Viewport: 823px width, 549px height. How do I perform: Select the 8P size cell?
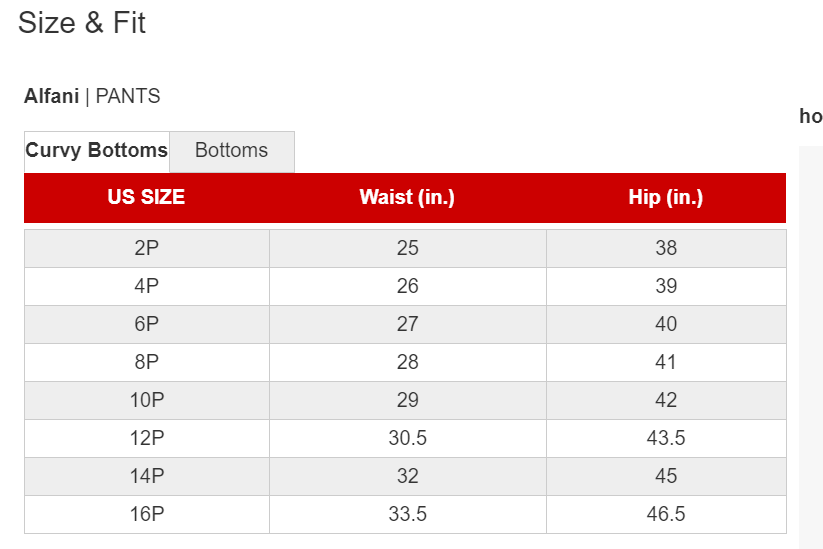point(146,362)
